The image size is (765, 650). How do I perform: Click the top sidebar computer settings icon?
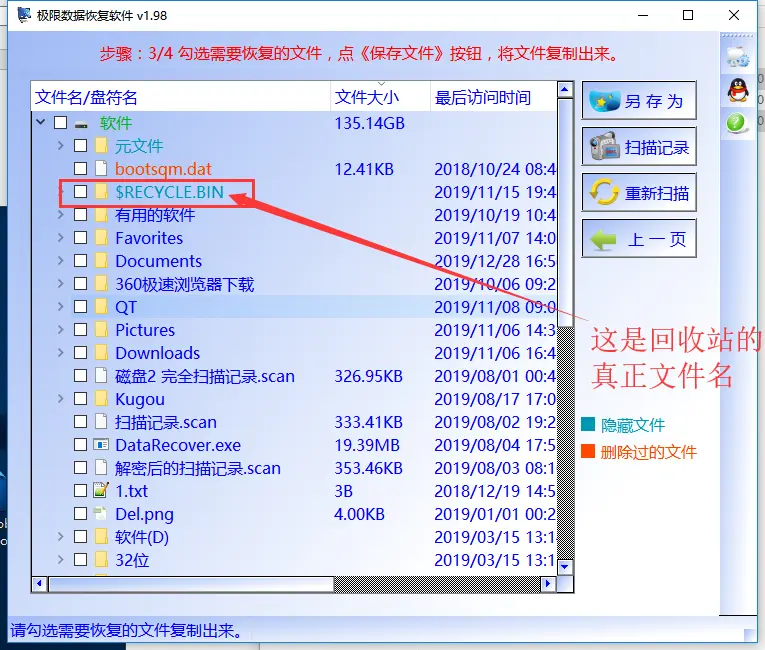[737, 57]
